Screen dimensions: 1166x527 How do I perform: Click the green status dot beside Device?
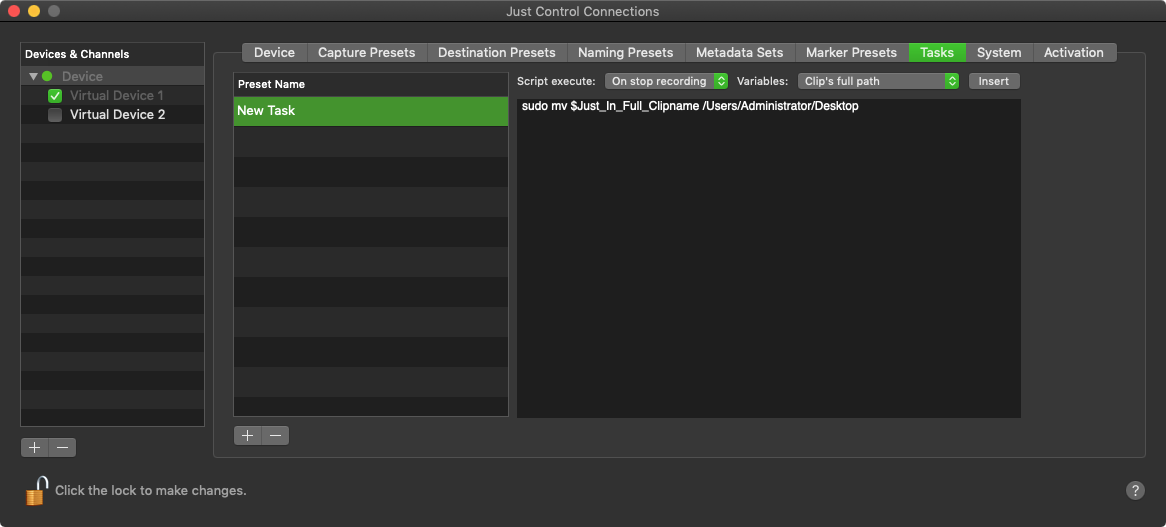(47, 76)
